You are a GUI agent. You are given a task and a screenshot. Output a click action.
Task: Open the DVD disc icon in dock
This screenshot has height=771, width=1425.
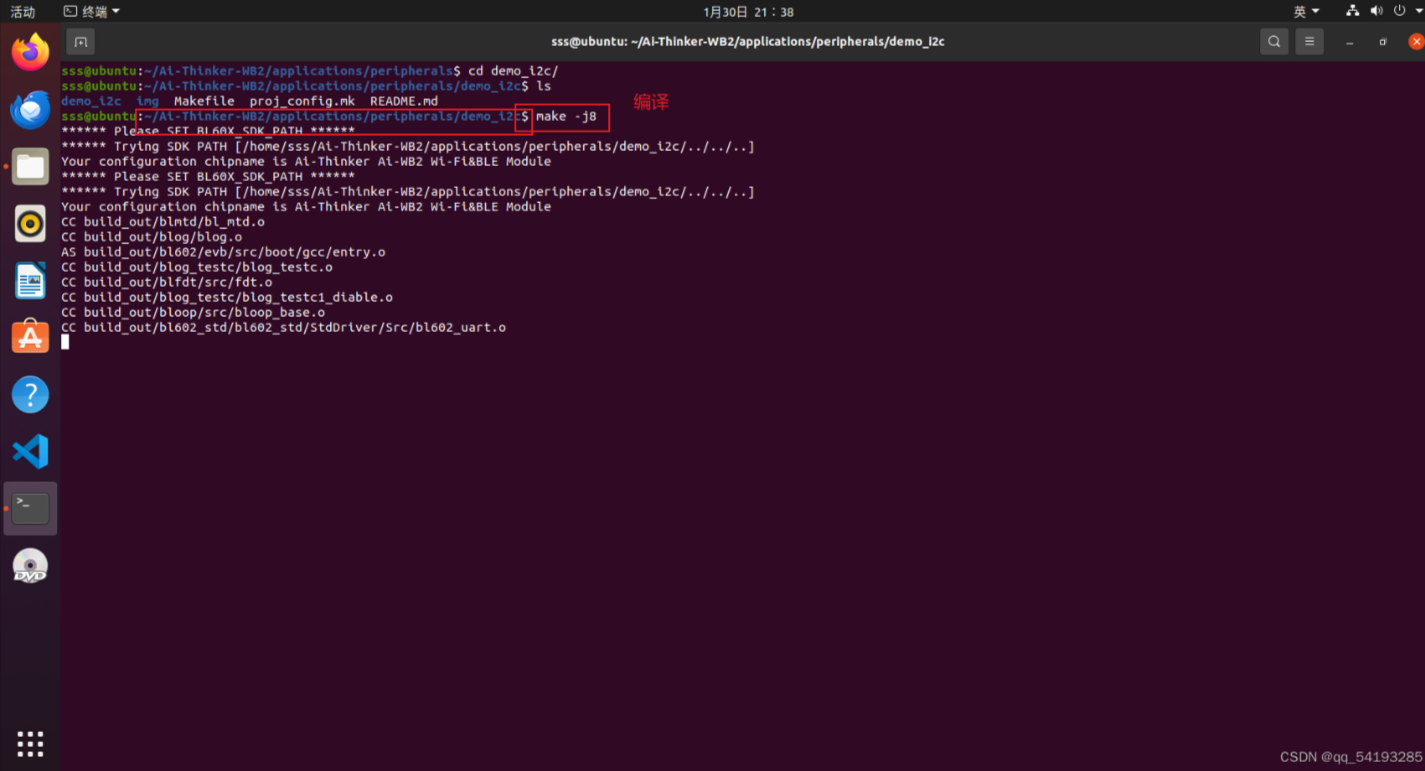tap(30, 566)
